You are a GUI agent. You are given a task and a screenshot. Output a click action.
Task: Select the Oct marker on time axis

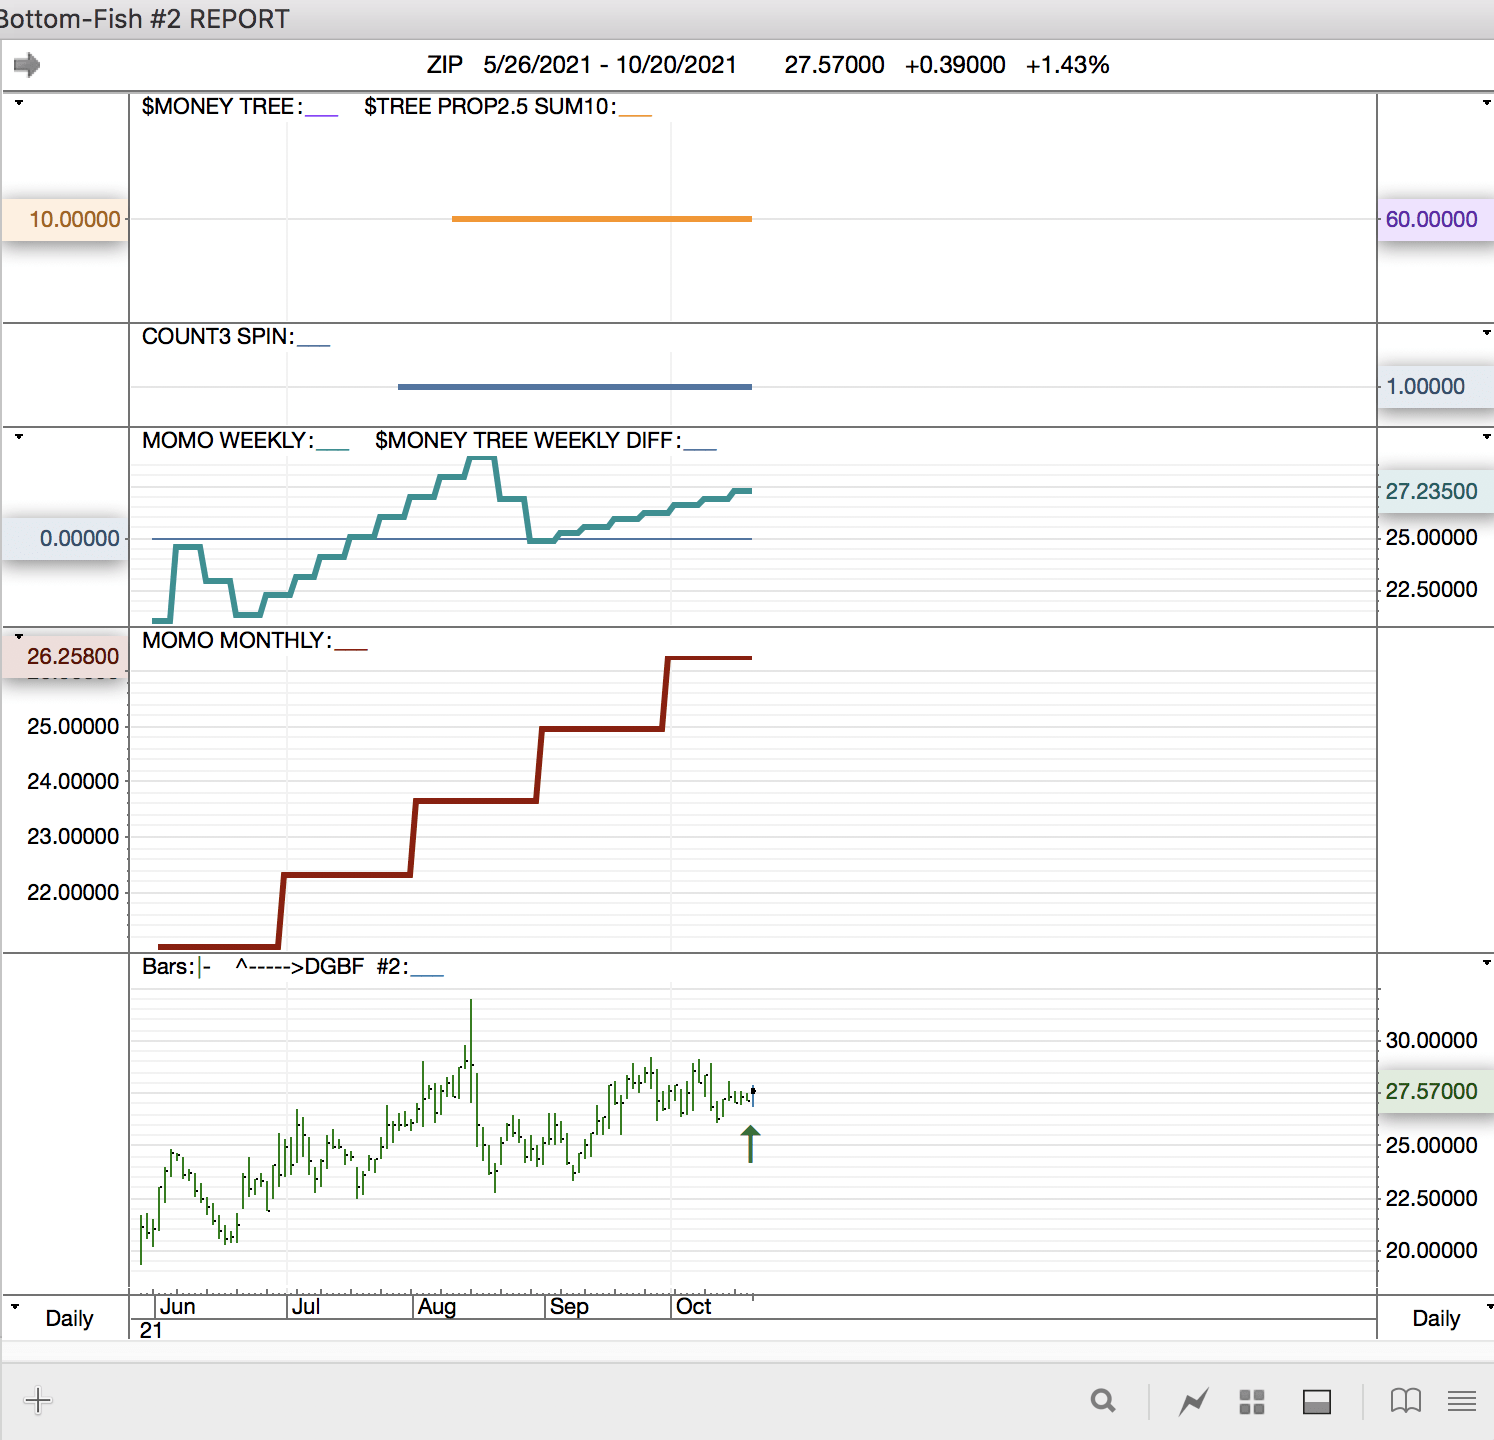(x=693, y=1306)
